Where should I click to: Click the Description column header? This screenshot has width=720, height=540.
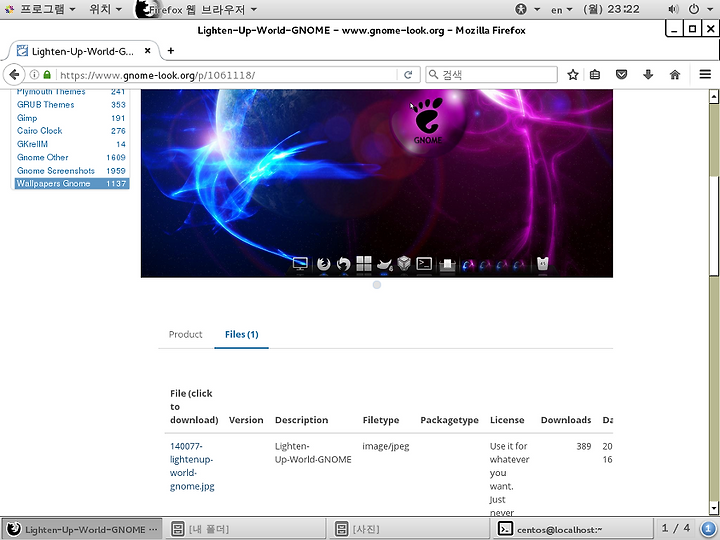click(301, 420)
